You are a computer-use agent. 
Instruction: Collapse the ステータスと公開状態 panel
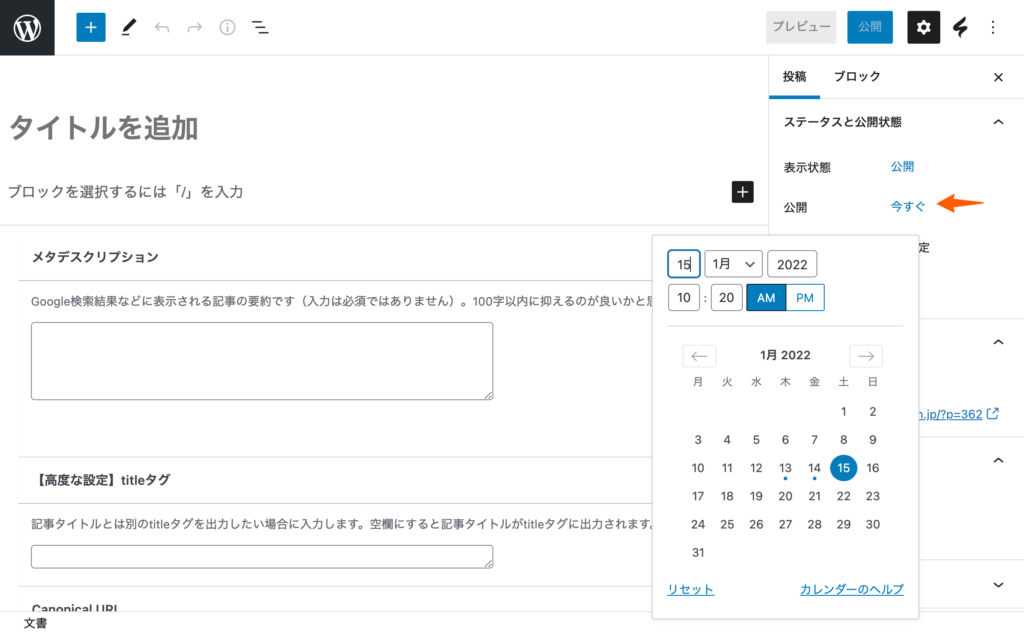pyautogui.click(x=997, y=122)
